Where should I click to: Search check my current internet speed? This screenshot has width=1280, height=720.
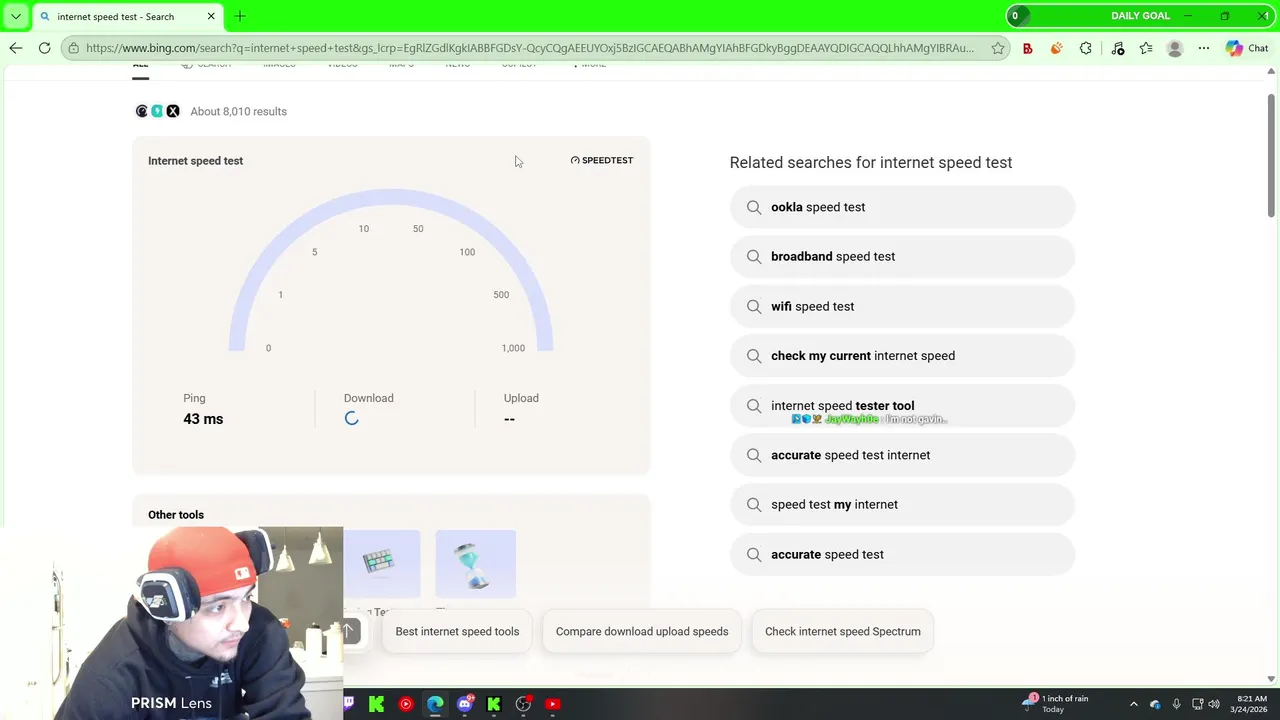coord(902,355)
